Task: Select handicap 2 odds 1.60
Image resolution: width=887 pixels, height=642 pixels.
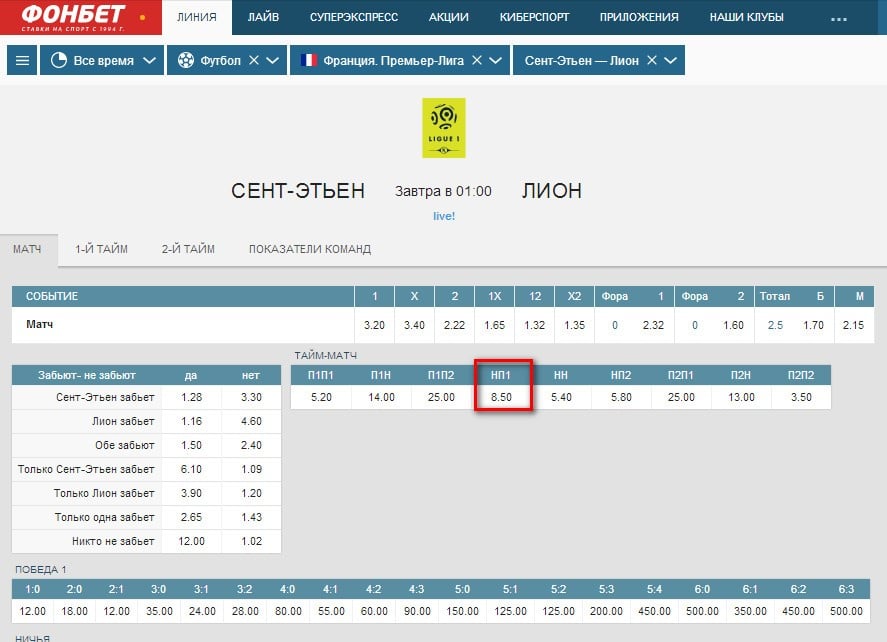Action: point(734,325)
